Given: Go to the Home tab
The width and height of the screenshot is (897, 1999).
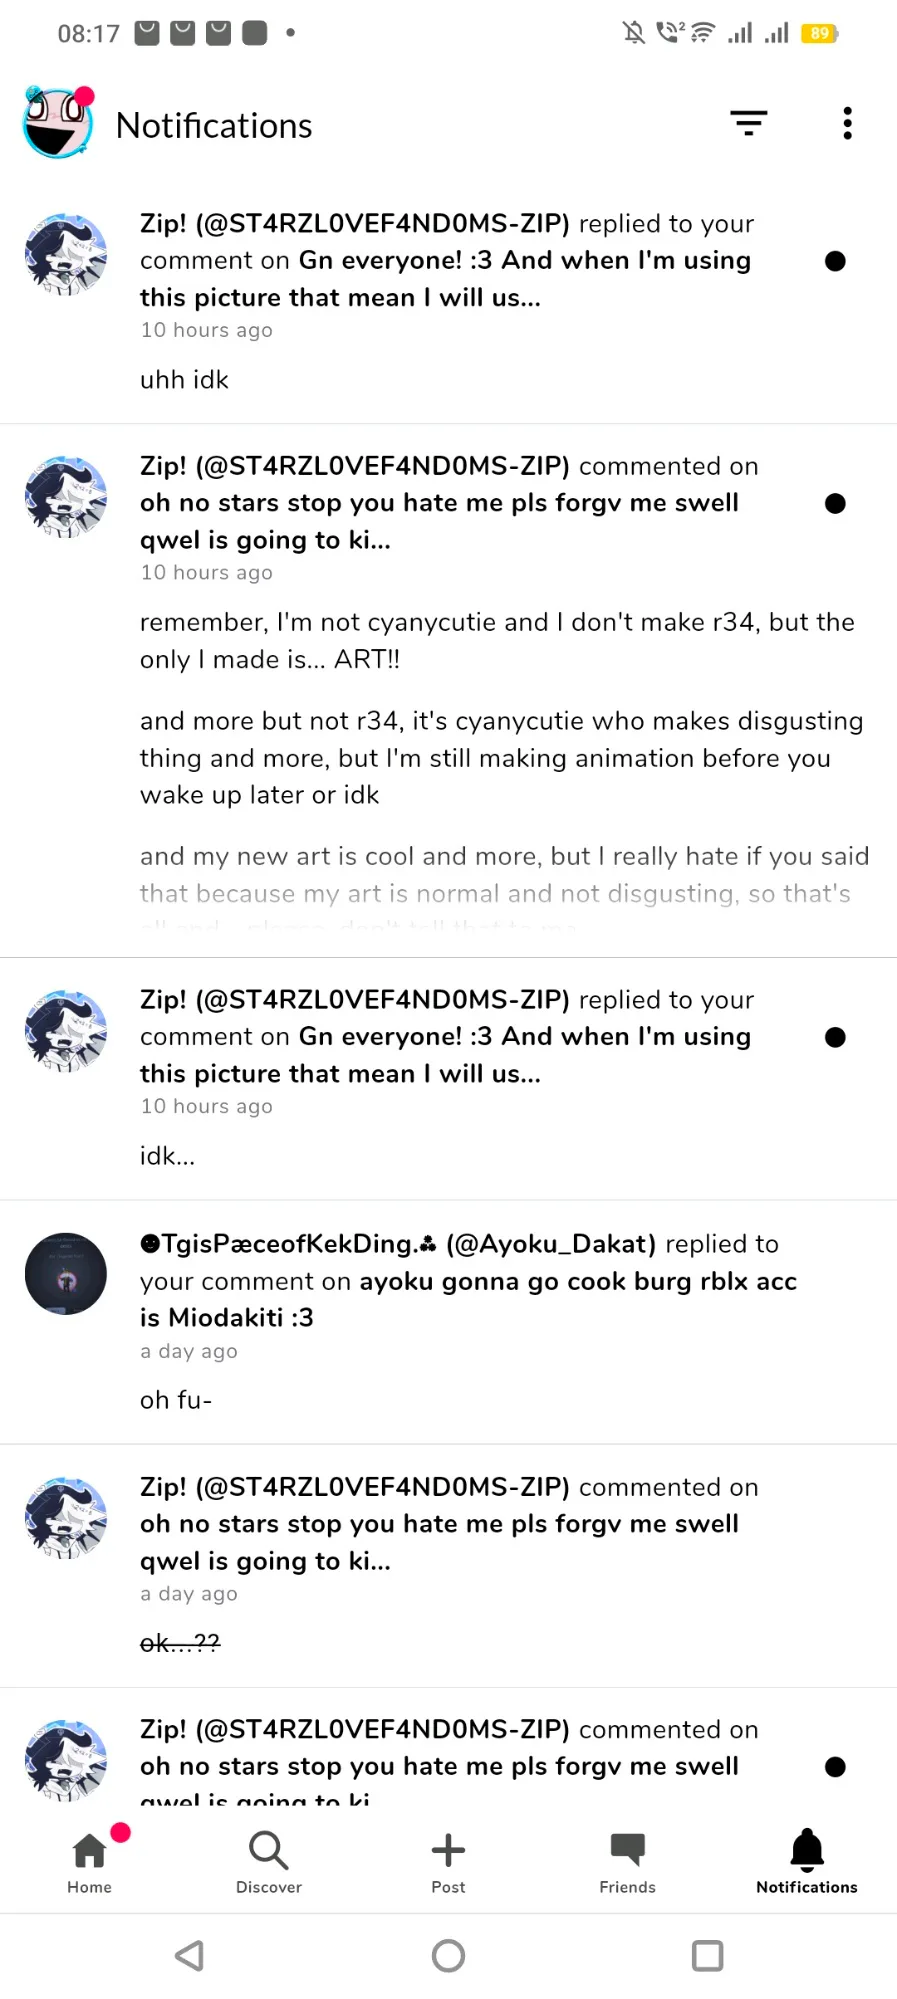Looking at the screenshot, I should click(x=89, y=1860).
